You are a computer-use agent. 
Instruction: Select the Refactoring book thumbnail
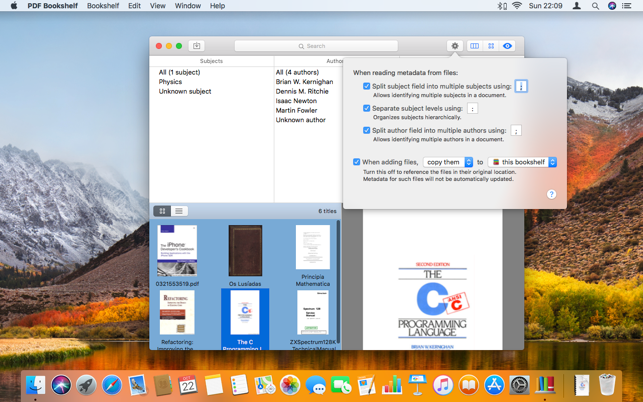pos(177,313)
